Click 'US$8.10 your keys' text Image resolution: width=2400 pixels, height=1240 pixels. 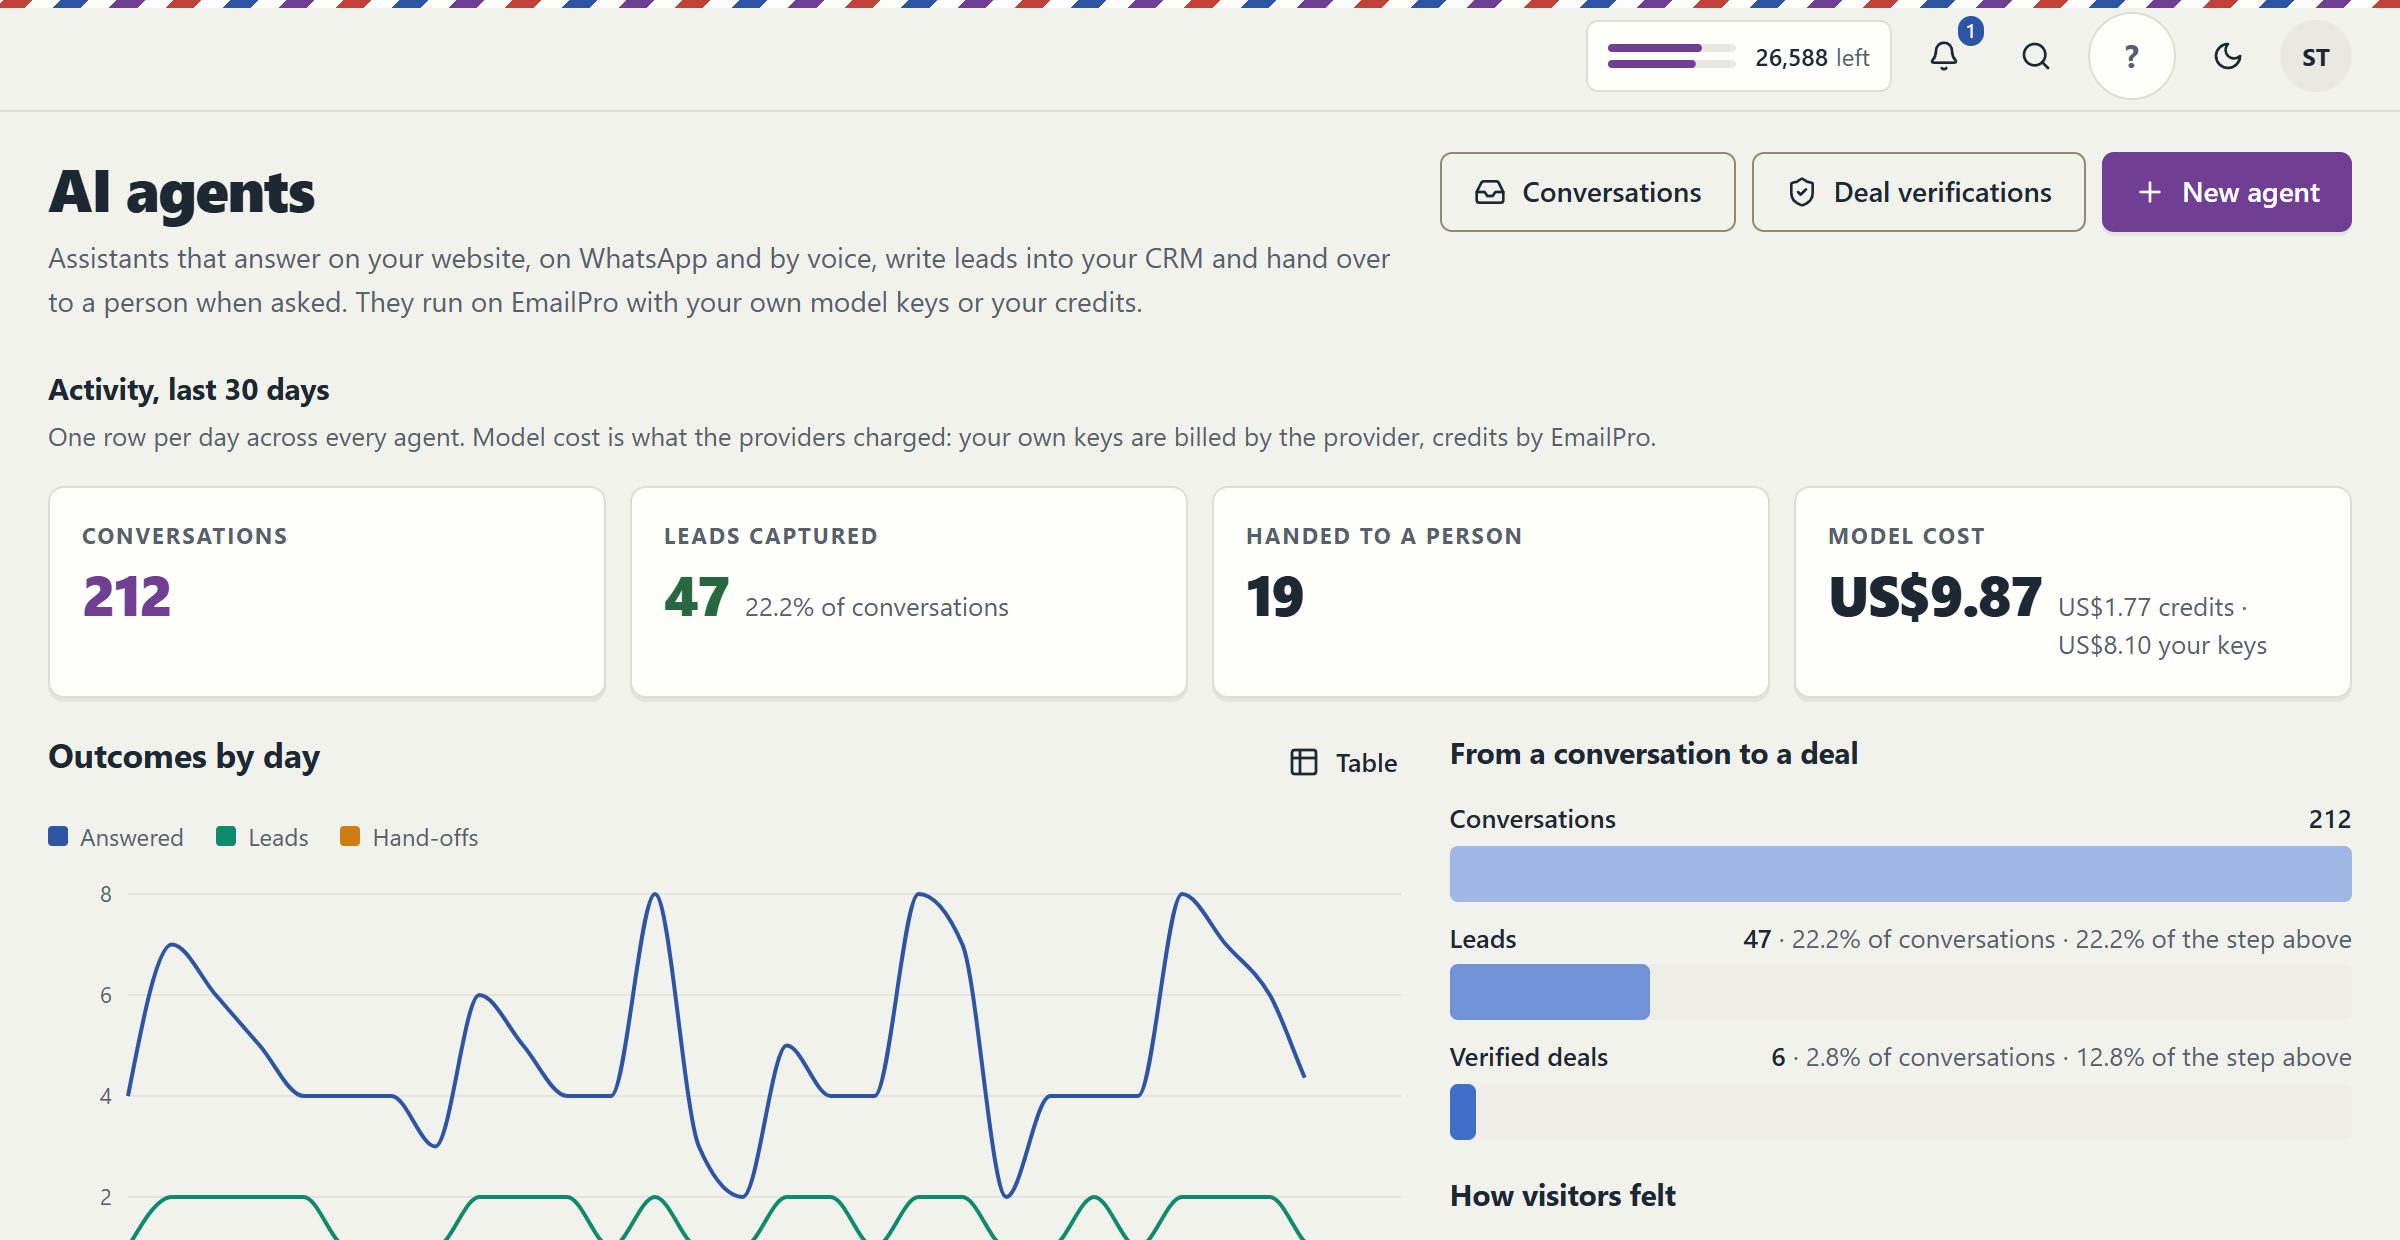pos(2162,645)
